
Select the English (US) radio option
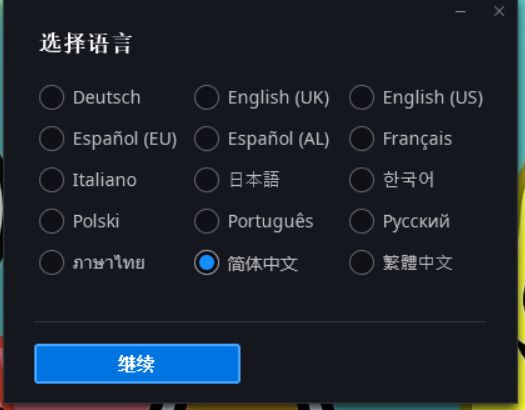362,97
